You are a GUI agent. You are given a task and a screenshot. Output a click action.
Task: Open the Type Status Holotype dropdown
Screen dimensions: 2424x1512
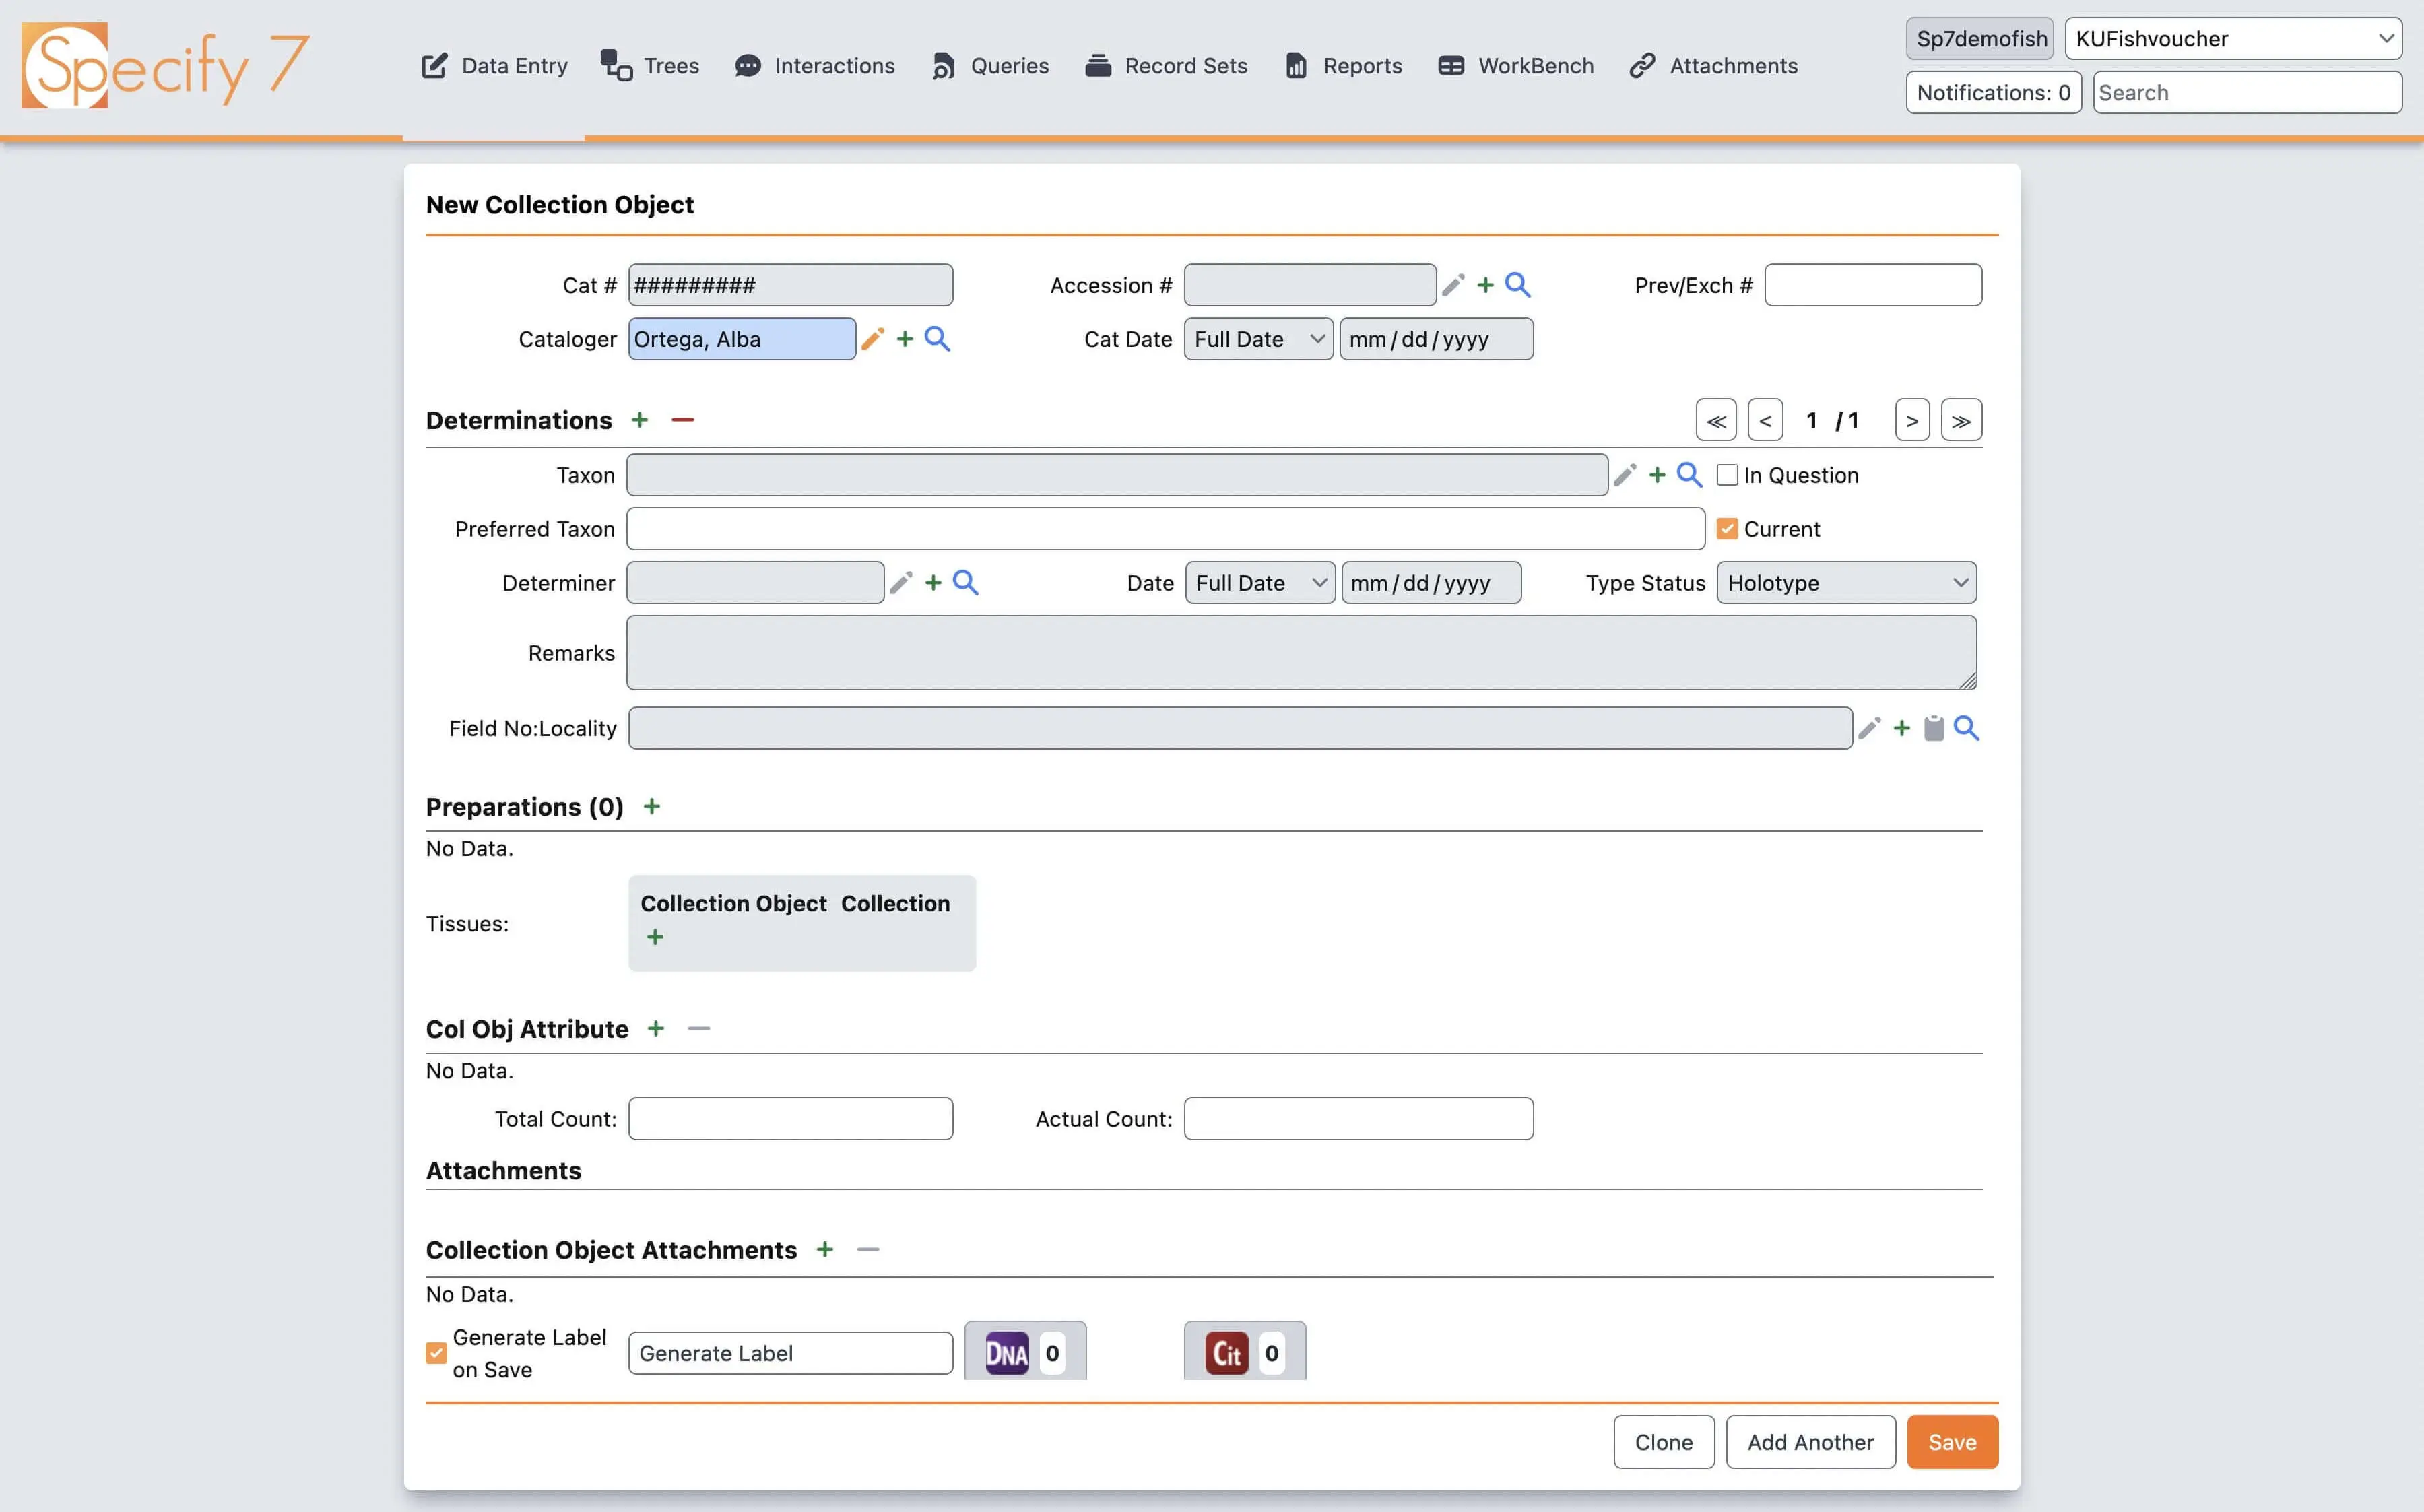(x=1846, y=583)
